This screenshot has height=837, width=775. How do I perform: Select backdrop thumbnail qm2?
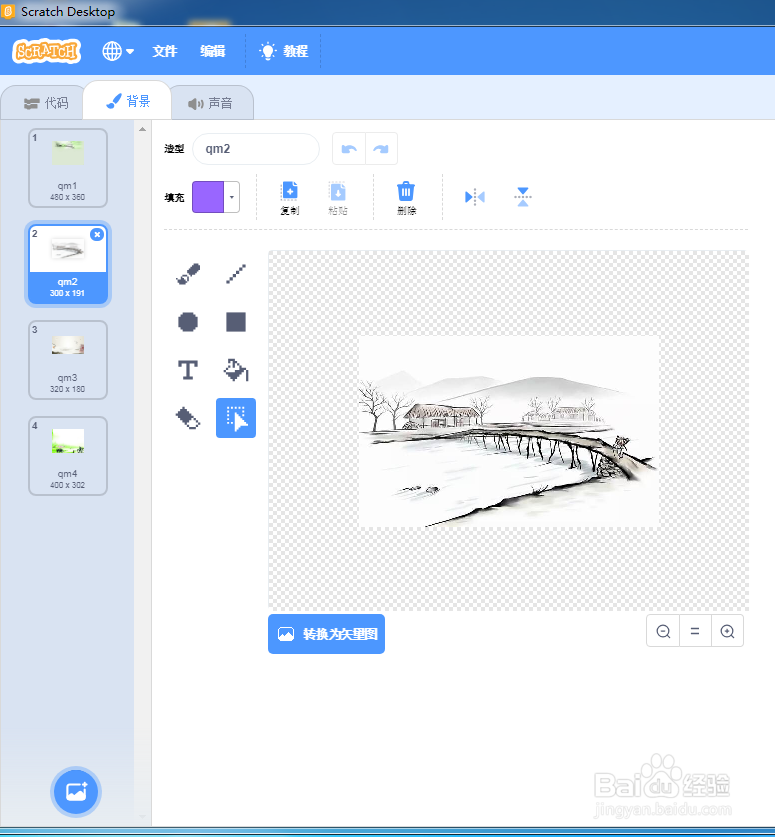coord(68,264)
